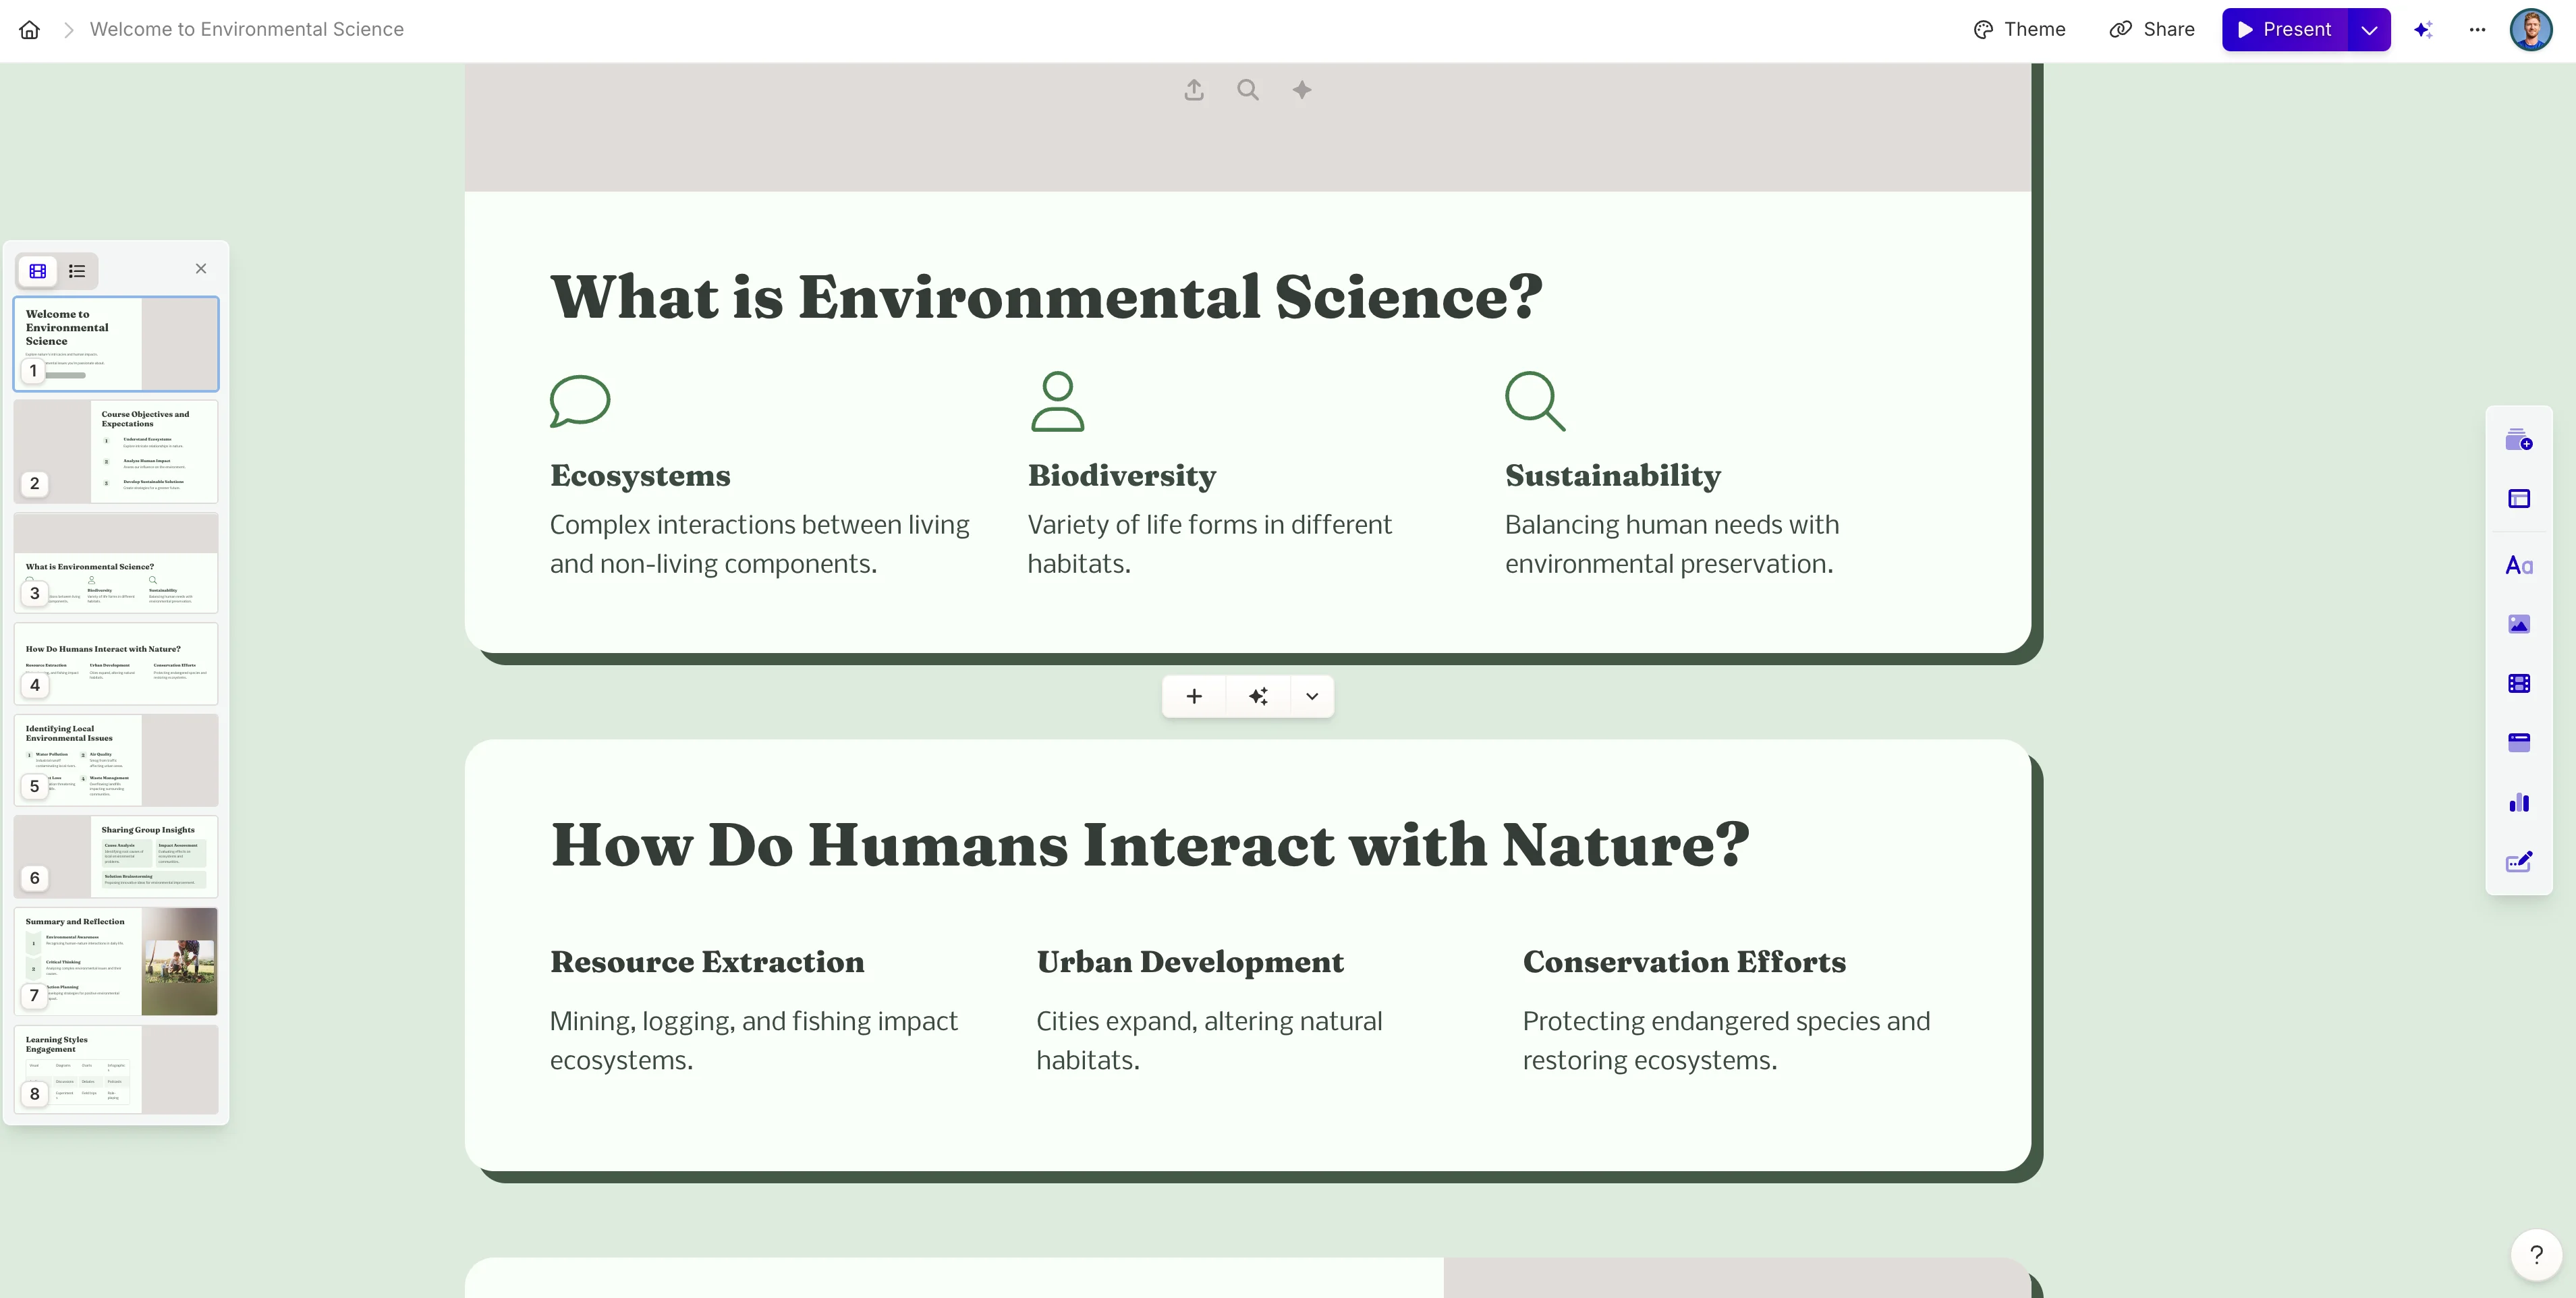Open the Theme settings
The height and width of the screenshot is (1298, 2576).
(x=2019, y=30)
